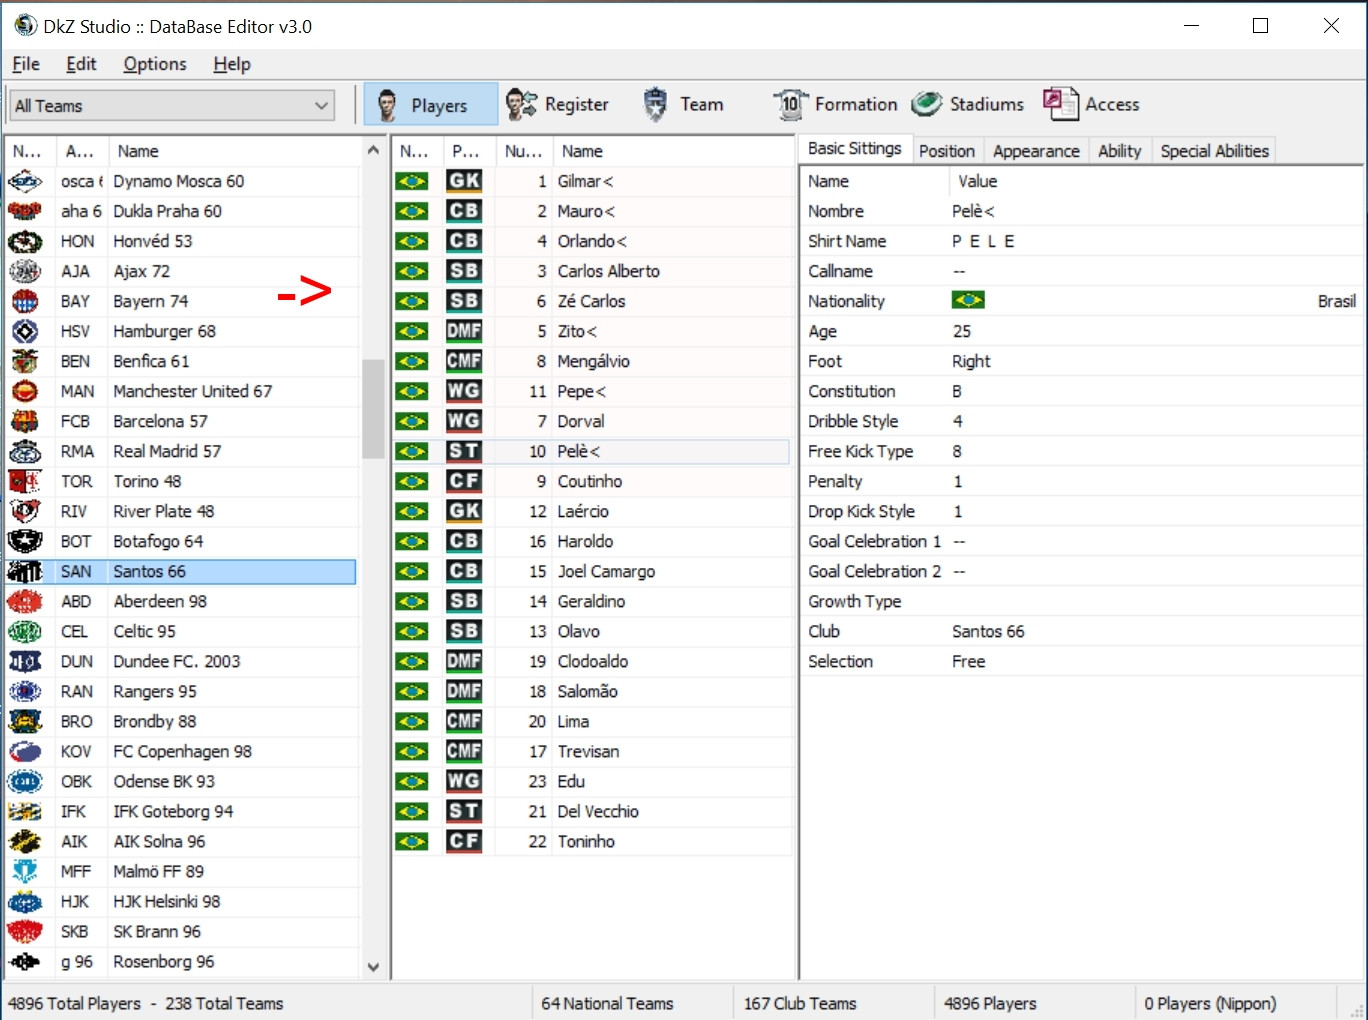
Task: Expand the All Teams dropdown
Action: pyautogui.click(x=172, y=105)
